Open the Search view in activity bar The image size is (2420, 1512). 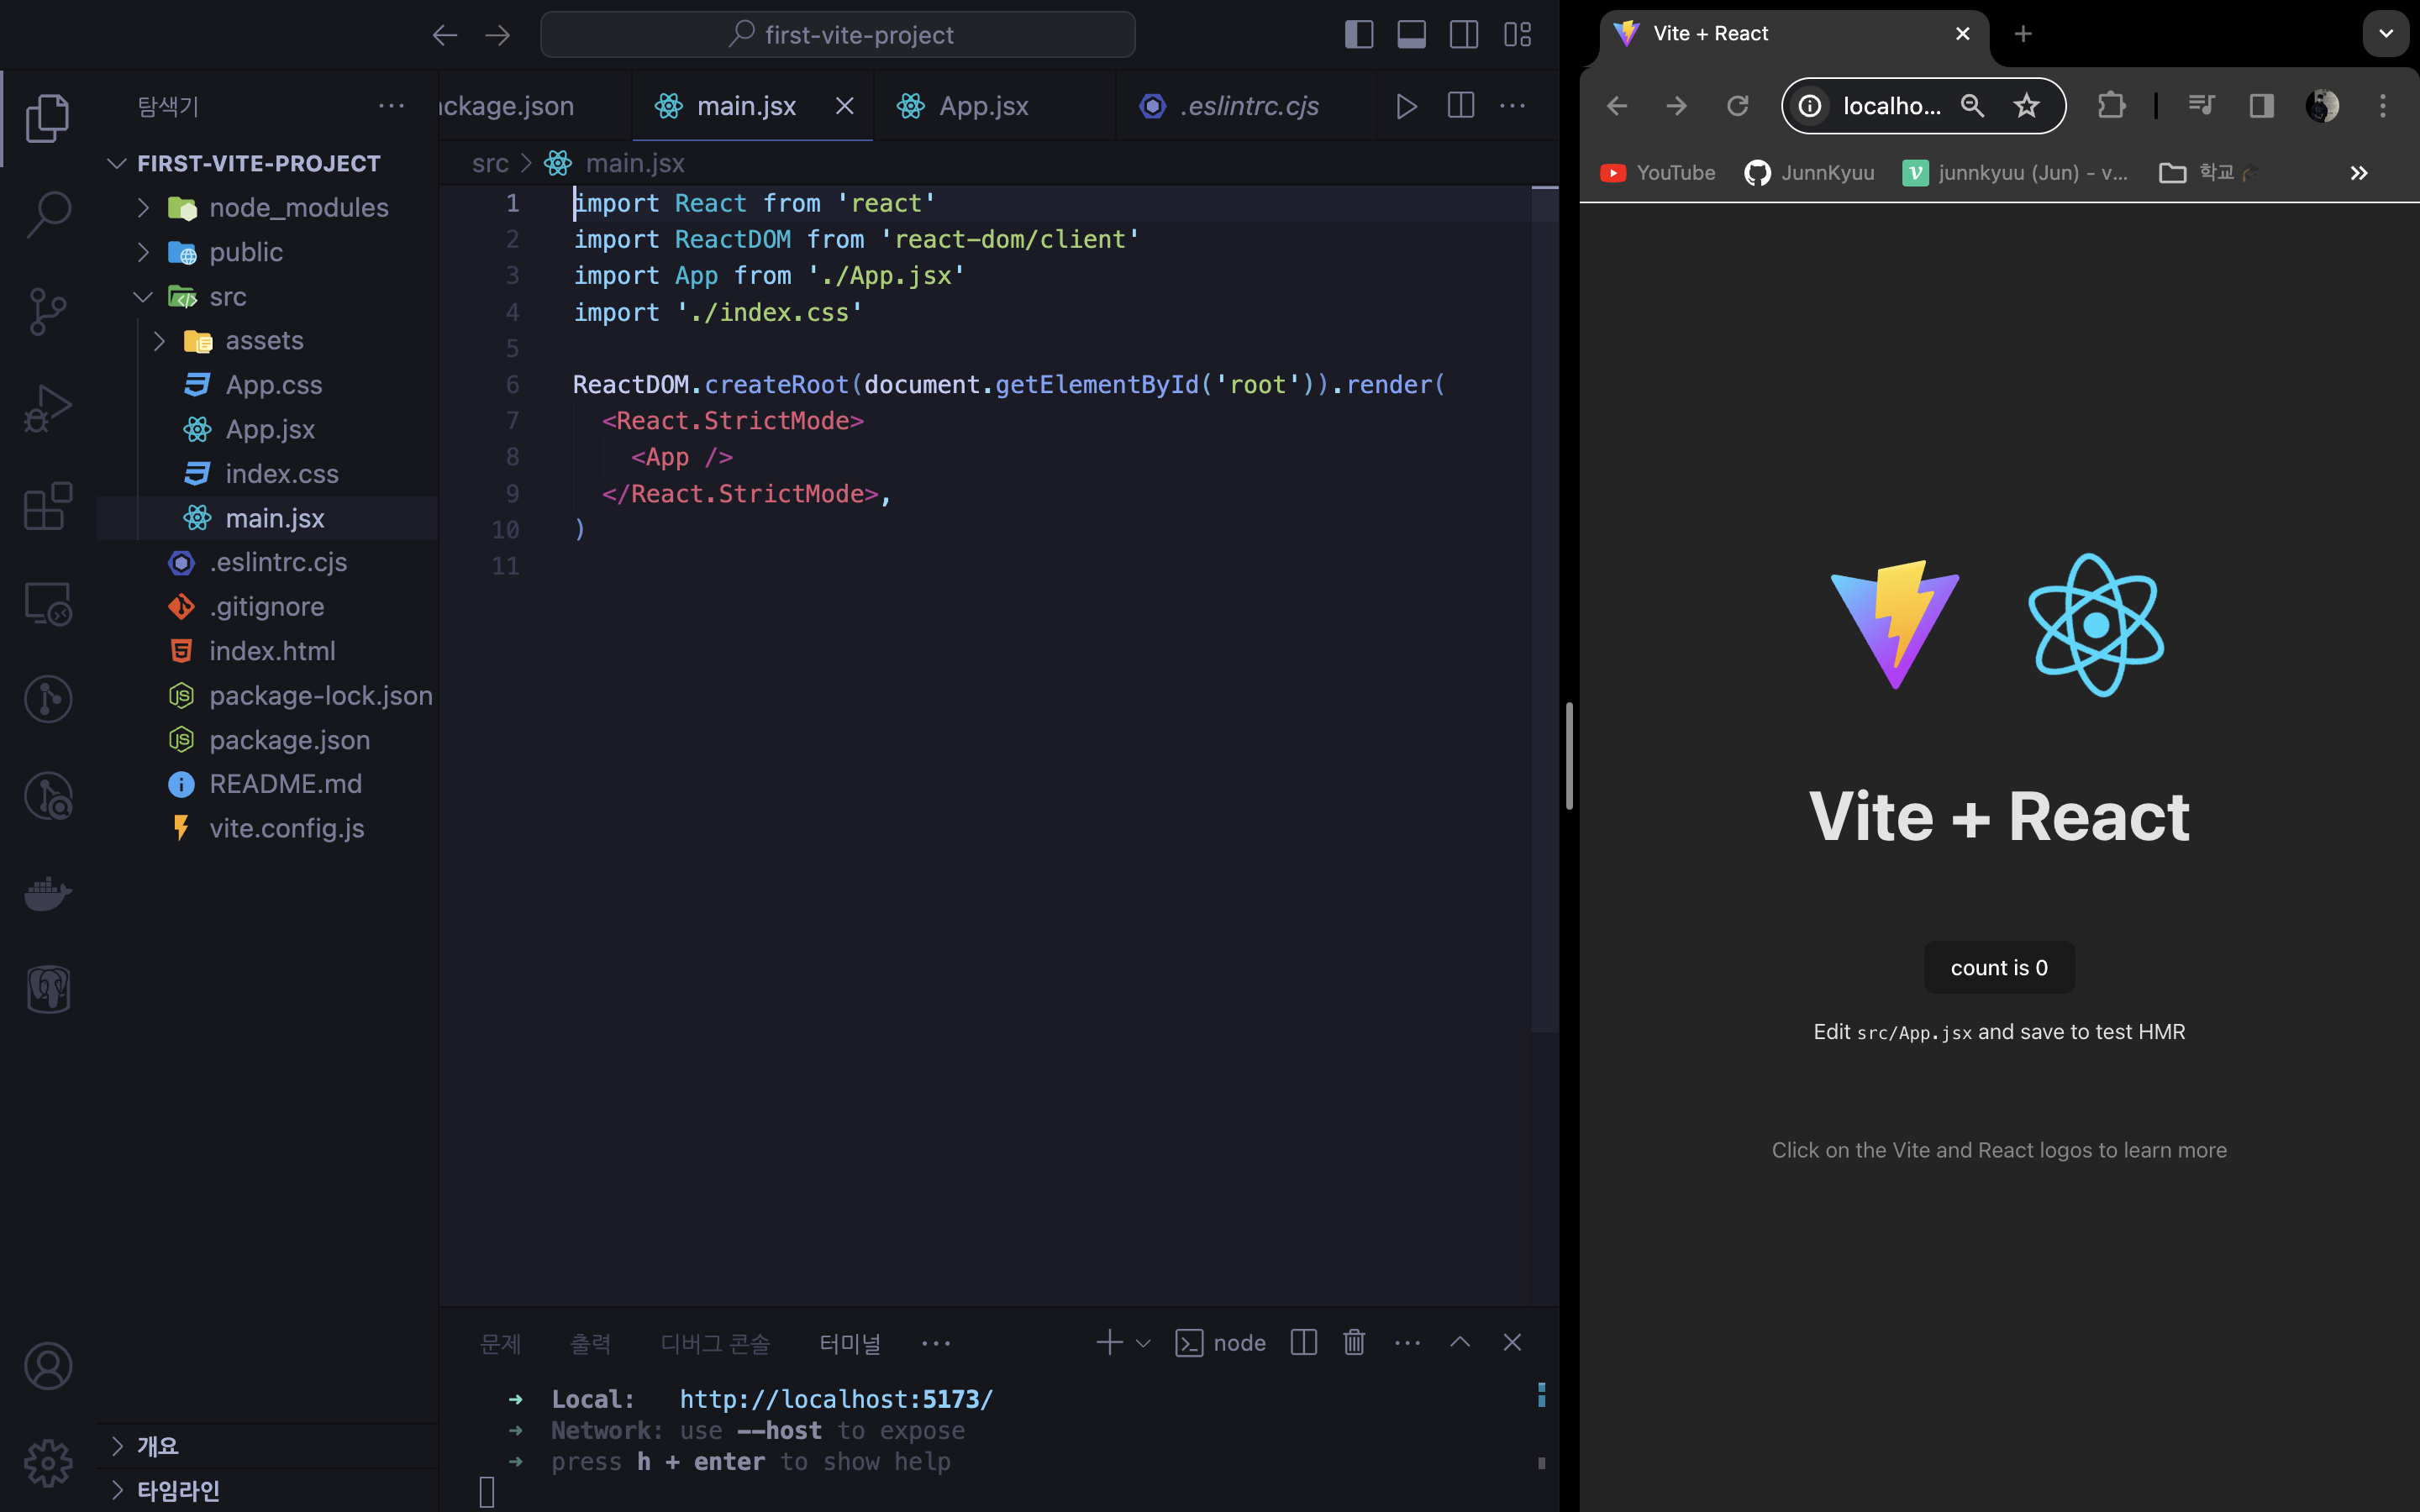pos(47,213)
